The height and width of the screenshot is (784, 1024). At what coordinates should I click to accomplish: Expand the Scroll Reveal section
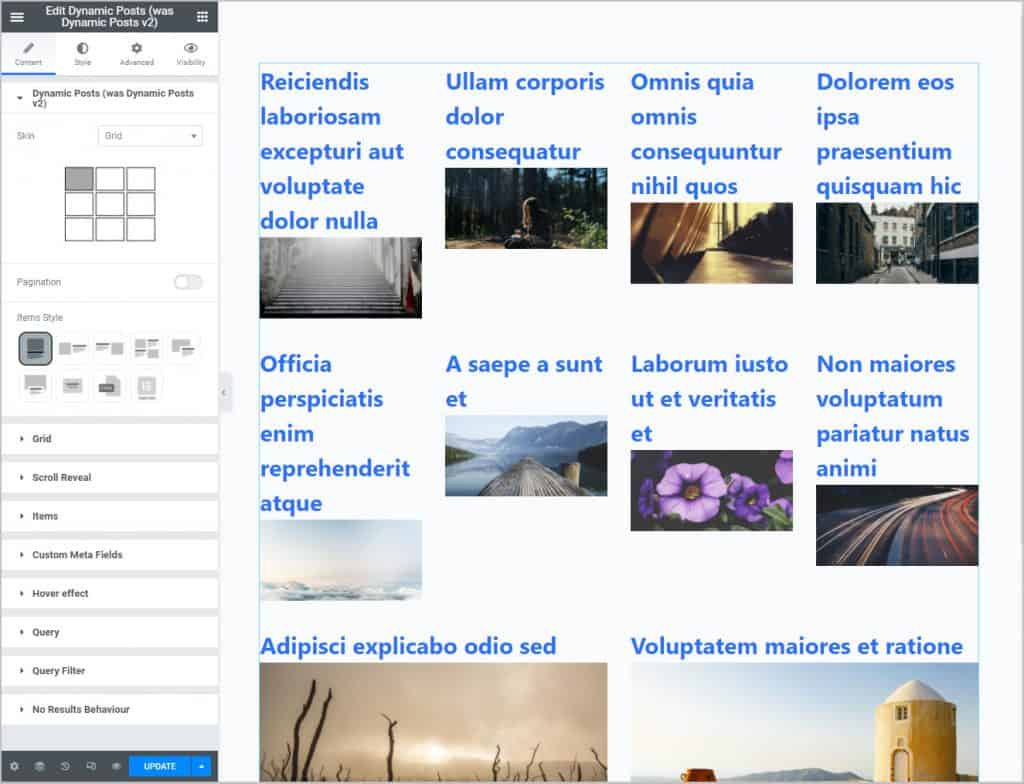[62, 478]
